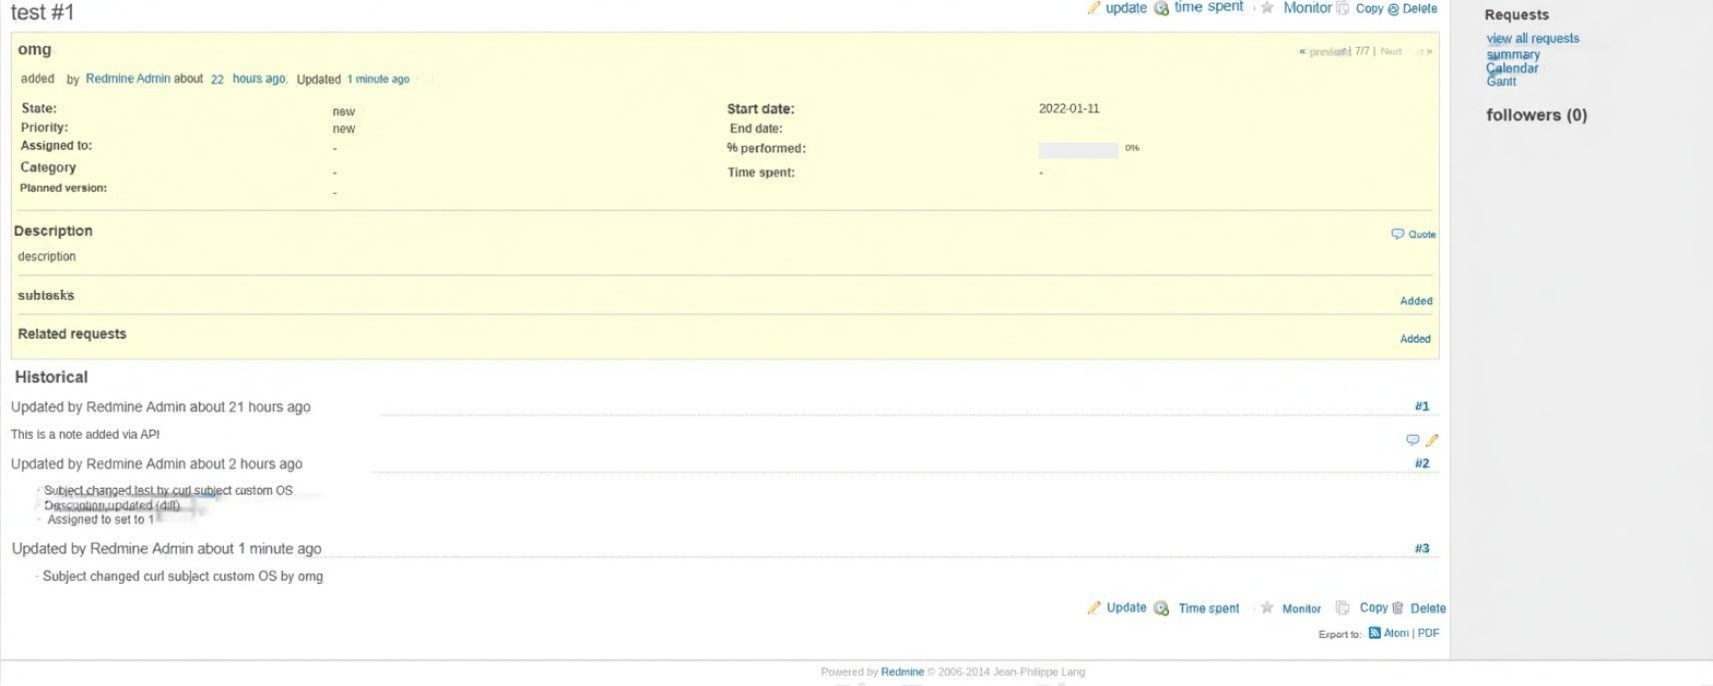Click the edit pencil icon on note #1

[1431, 440]
